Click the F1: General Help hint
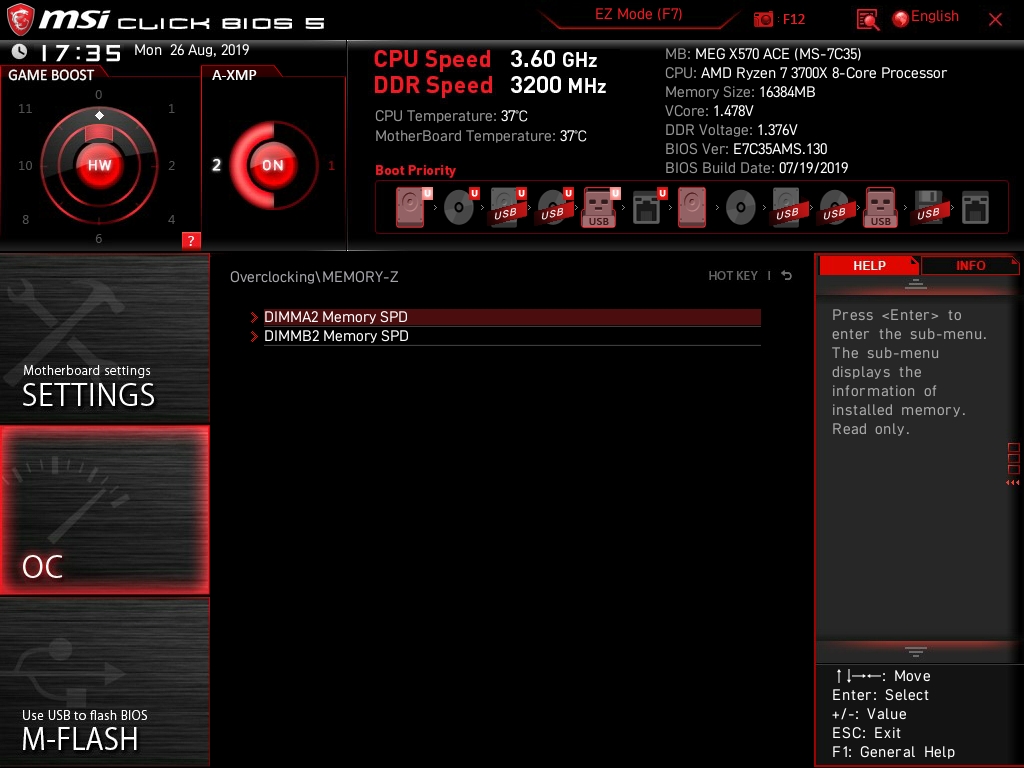This screenshot has height=768, width=1024. (x=893, y=752)
